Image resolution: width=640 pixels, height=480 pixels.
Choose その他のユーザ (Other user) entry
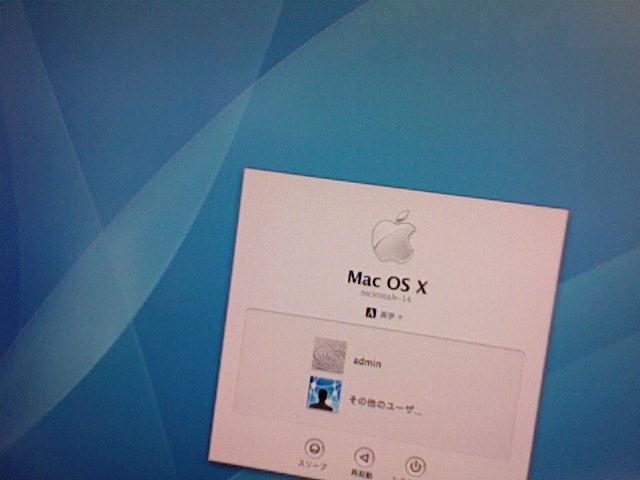385,404
